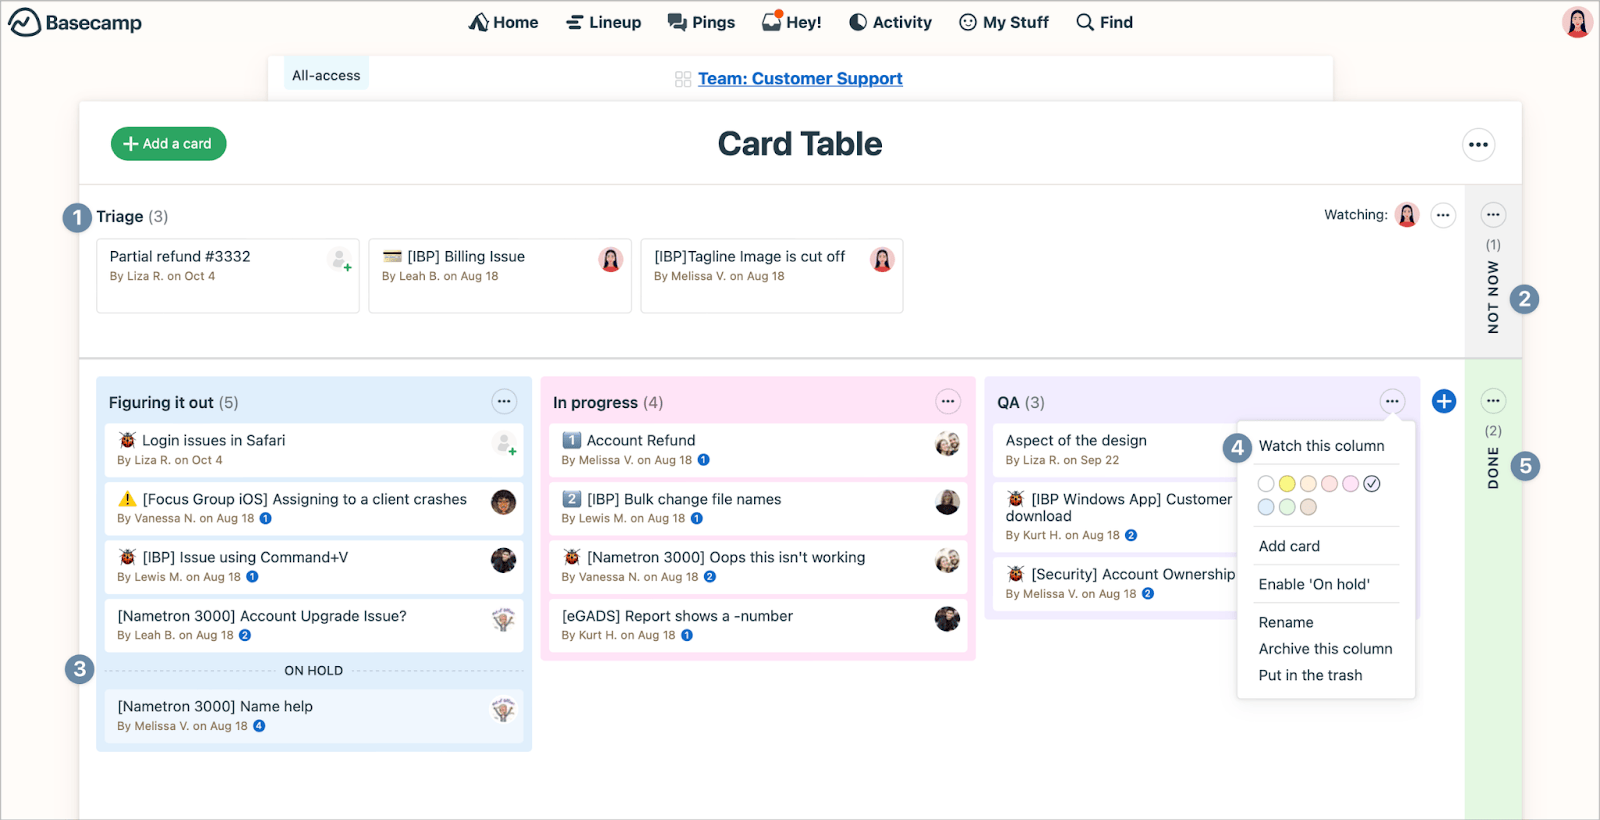This screenshot has width=1600, height=820.
Task: Click the green Add a card button
Action: click(x=168, y=144)
